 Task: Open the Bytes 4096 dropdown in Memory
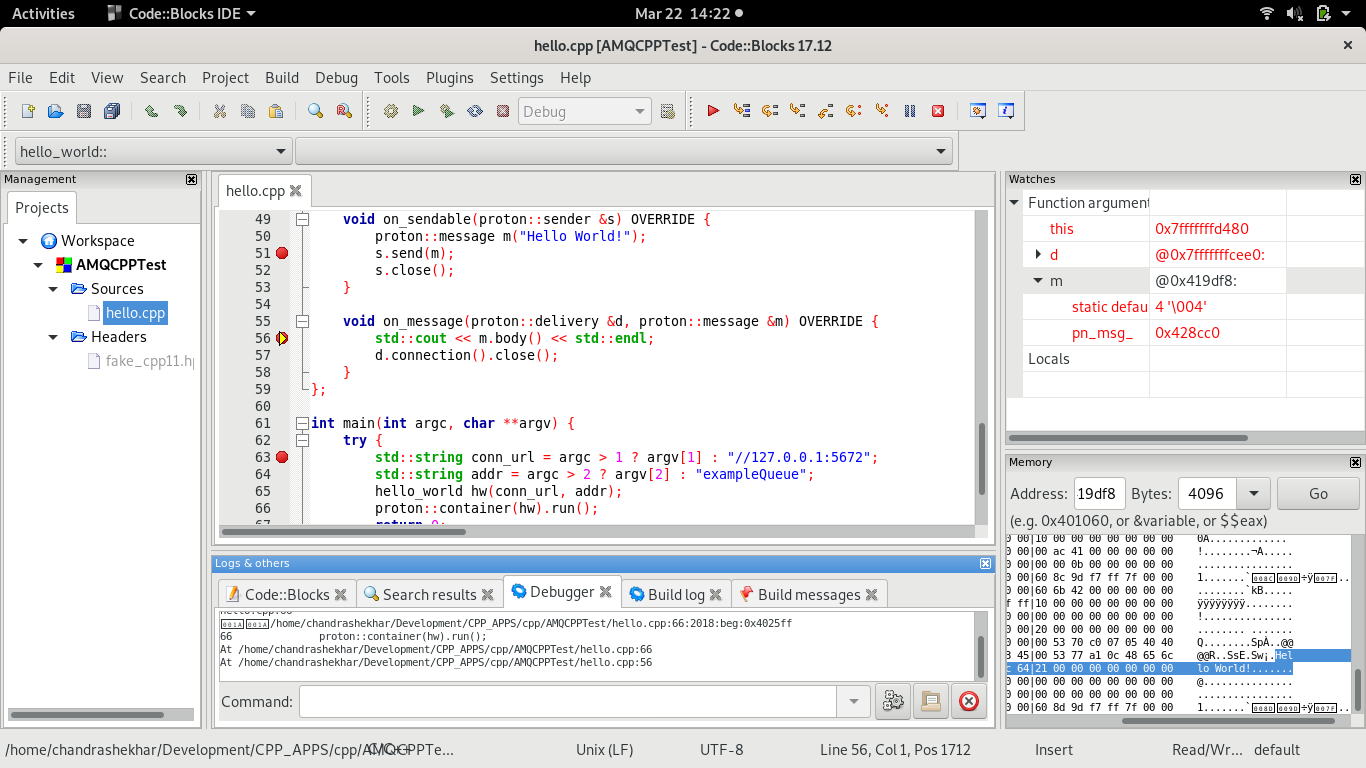pos(1253,493)
